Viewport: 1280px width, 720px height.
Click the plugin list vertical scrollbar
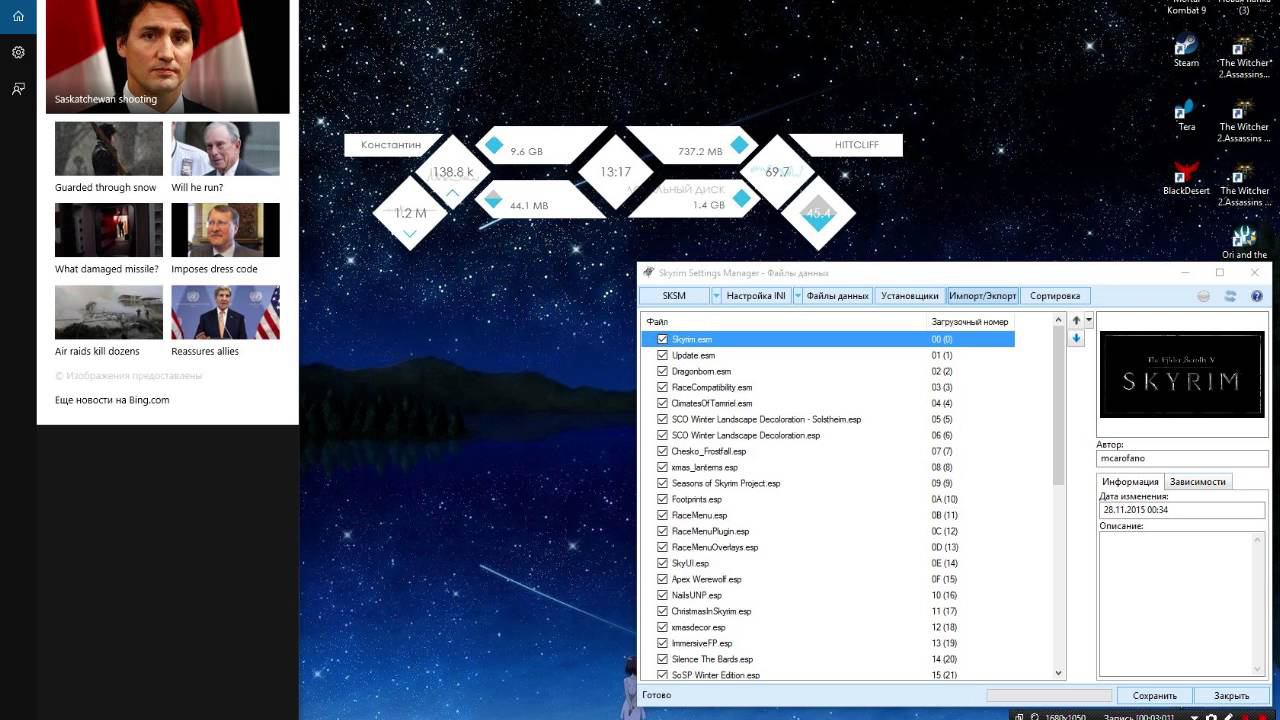(x=1059, y=496)
